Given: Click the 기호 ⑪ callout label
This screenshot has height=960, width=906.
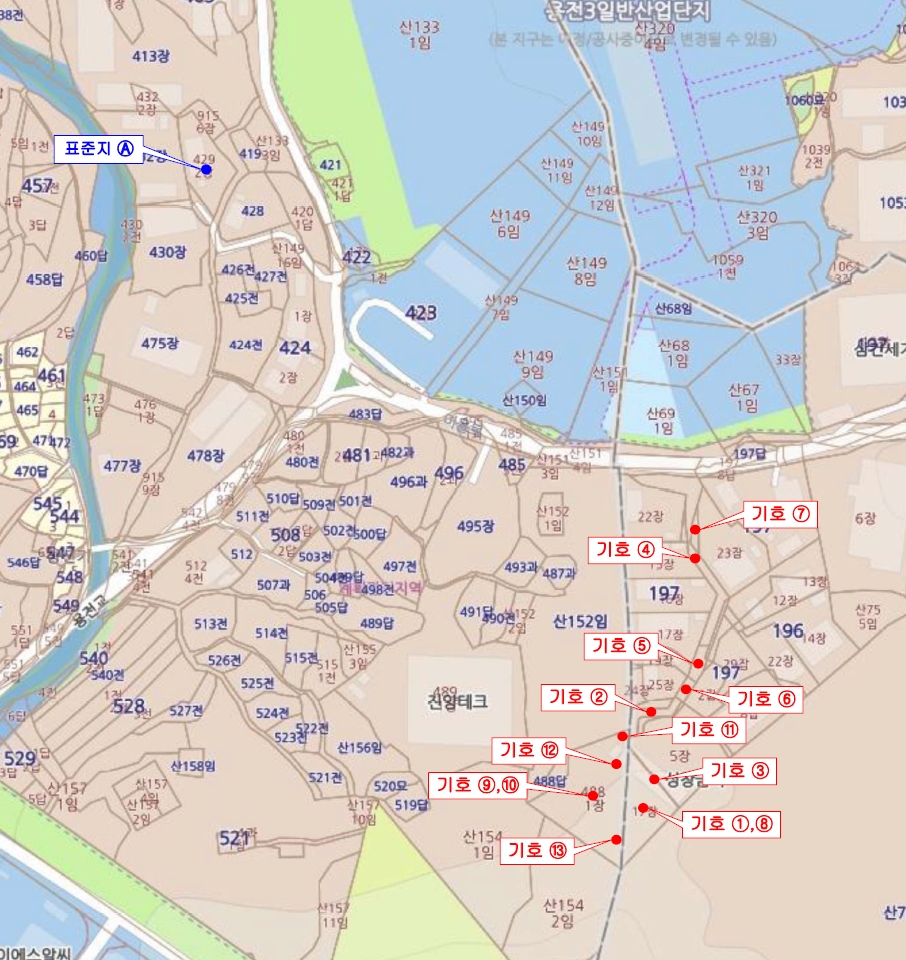Looking at the screenshot, I should (x=709, y=729).
